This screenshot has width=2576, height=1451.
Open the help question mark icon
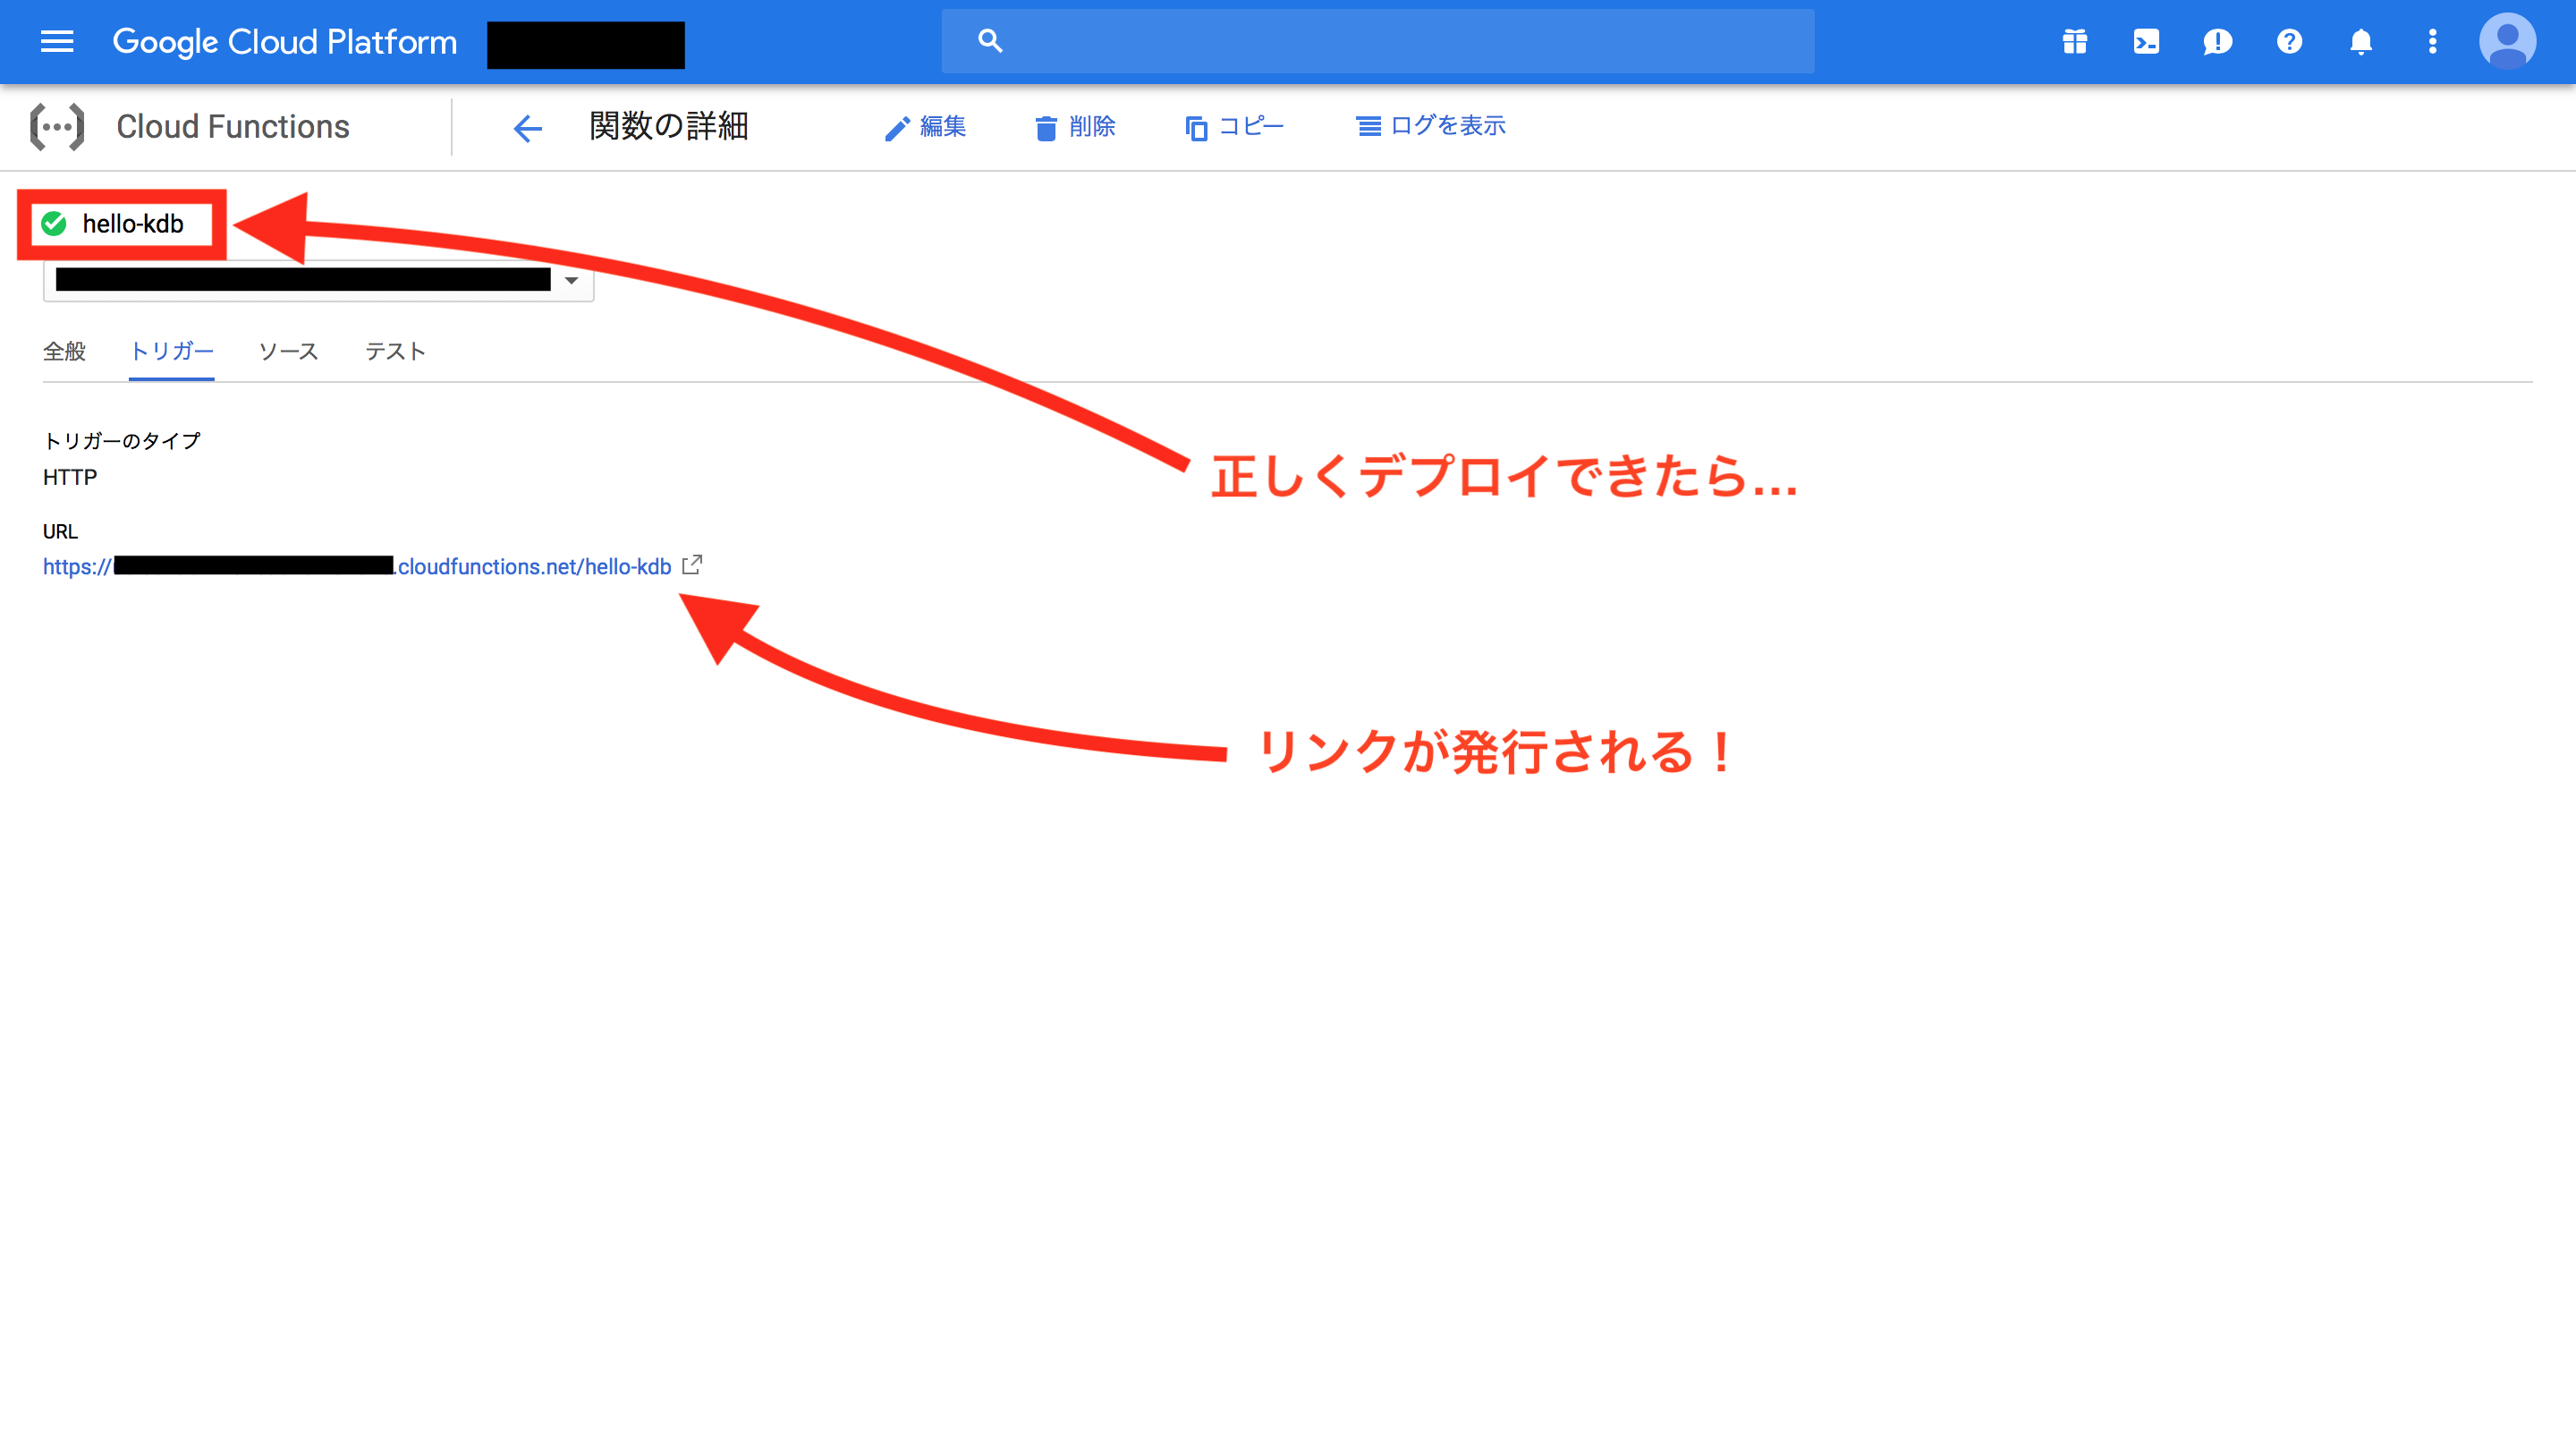point(2290,41)
